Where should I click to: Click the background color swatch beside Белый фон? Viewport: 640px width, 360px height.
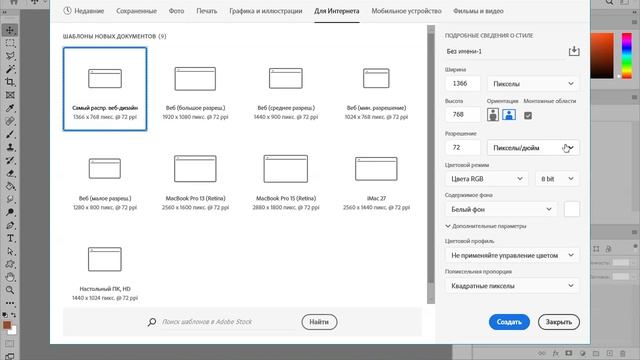[571, 209]
